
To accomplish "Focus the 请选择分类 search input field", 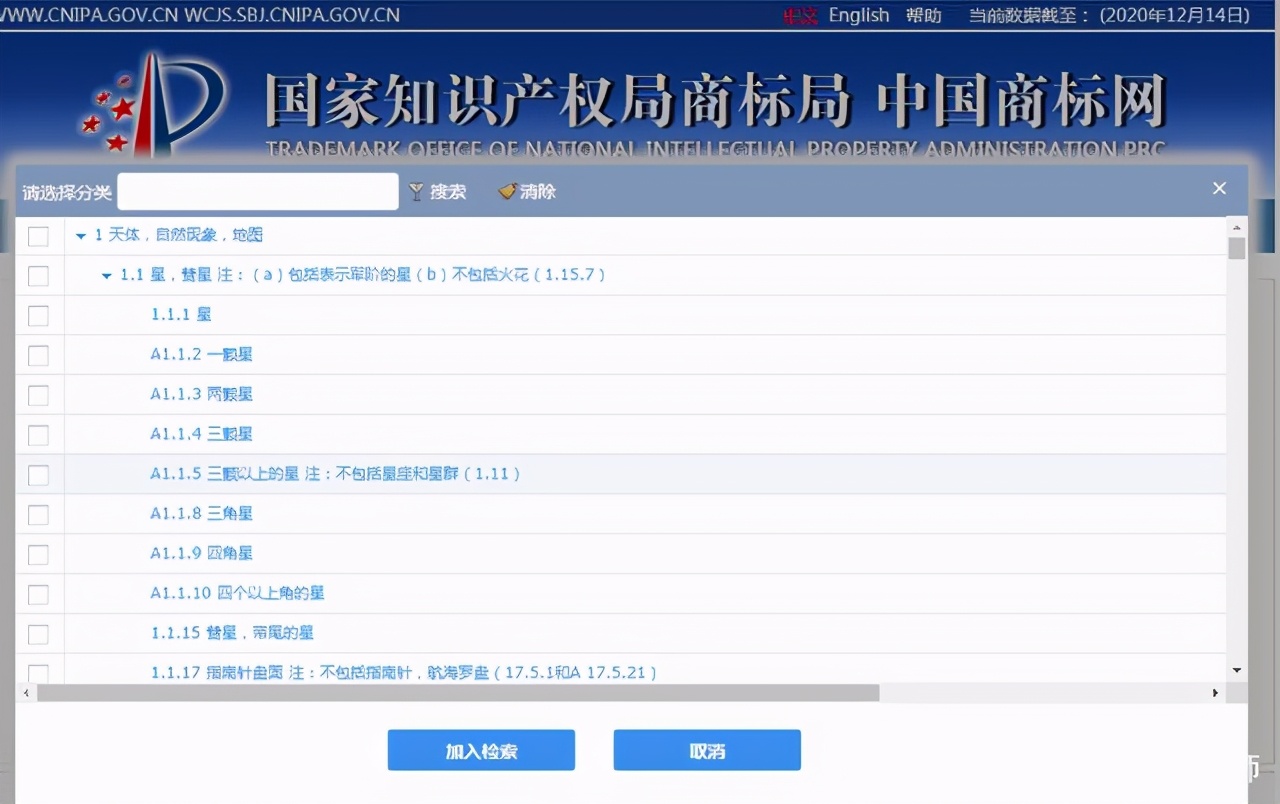I will tap(258, 191).
